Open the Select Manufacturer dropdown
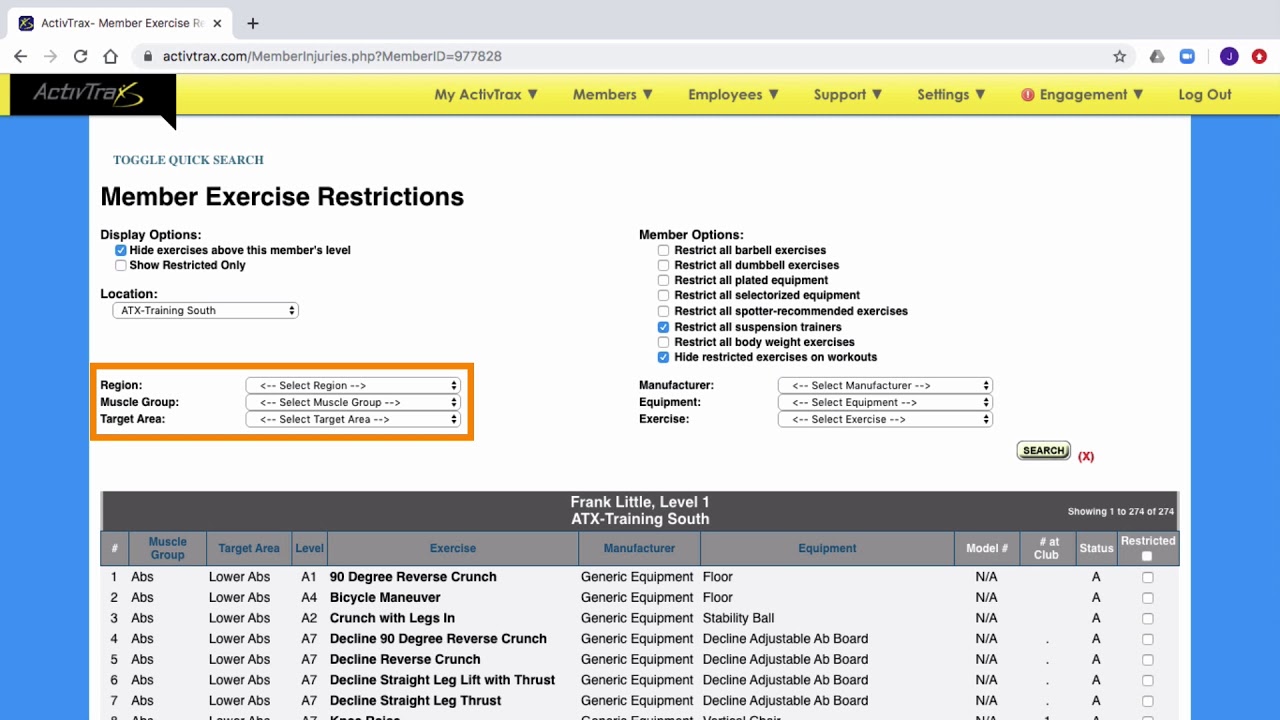The height and width of the screenshot is (720, 1280). [x=885, y=385]
